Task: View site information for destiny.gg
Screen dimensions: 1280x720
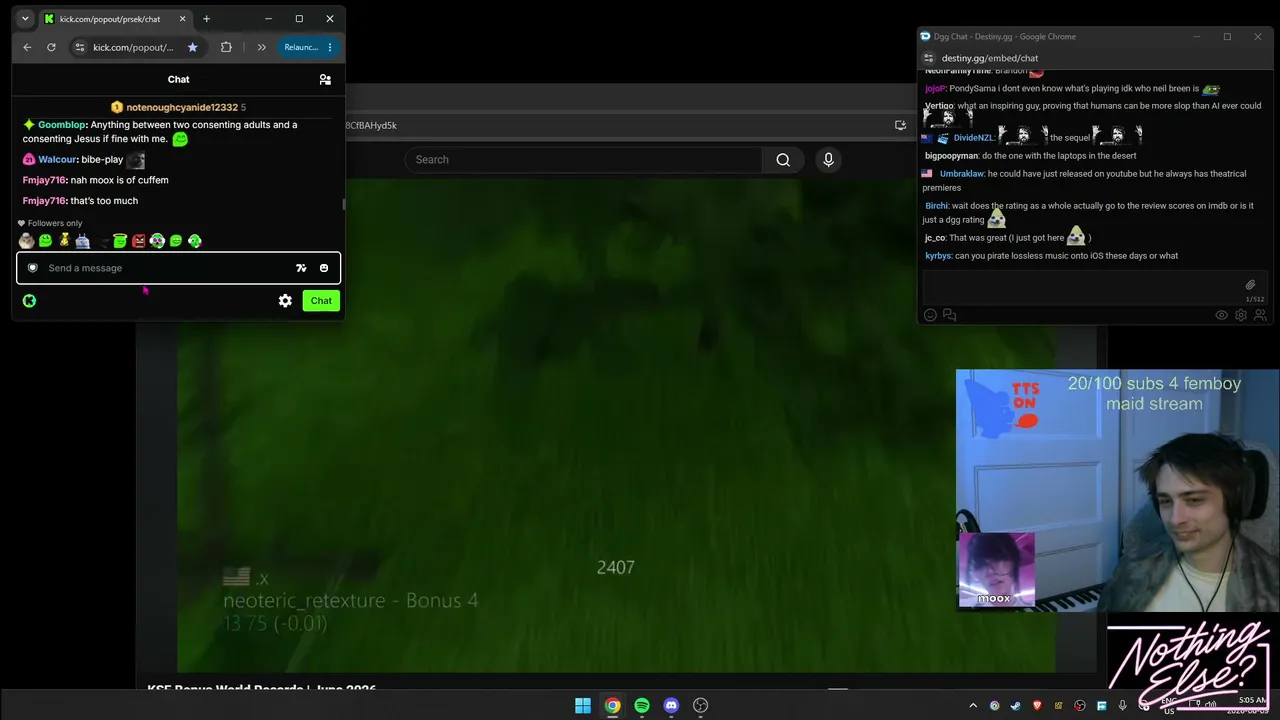Action: pyautogui.click(x=928, y=58)
